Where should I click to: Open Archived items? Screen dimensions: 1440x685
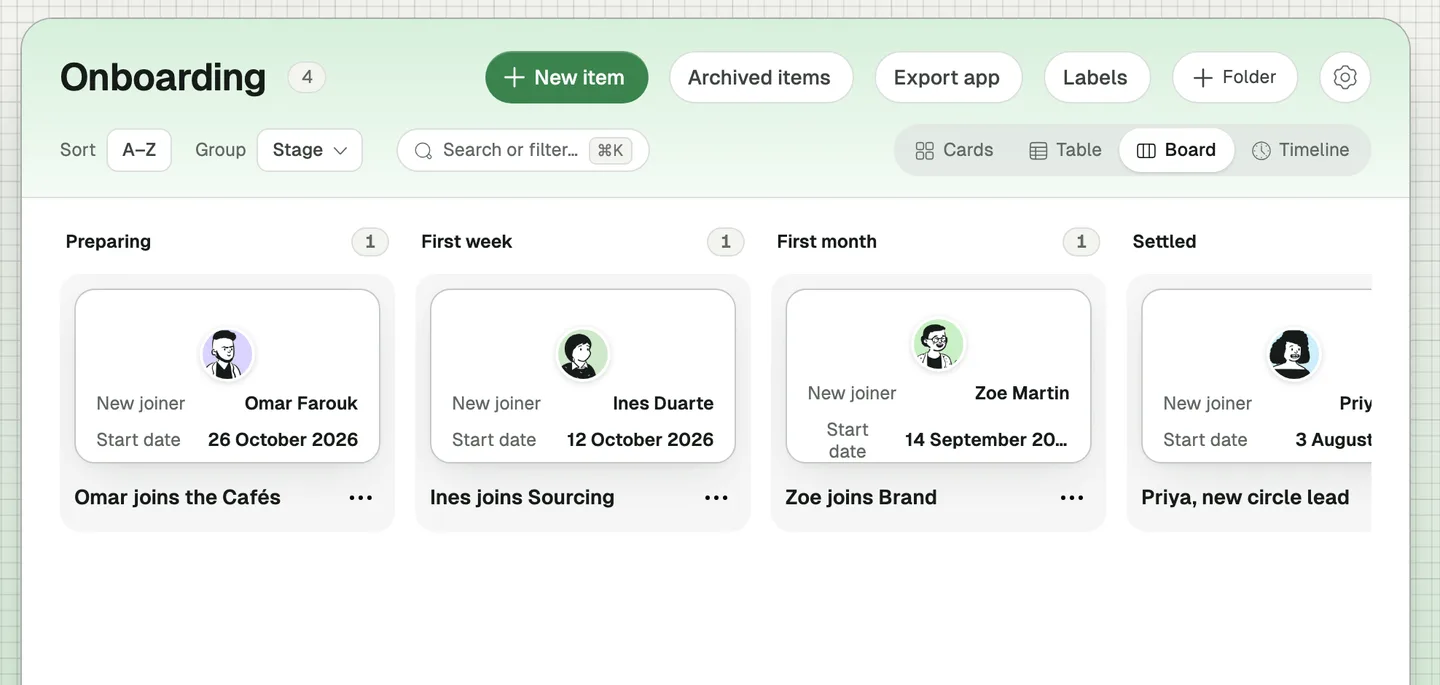pos(760,77)
